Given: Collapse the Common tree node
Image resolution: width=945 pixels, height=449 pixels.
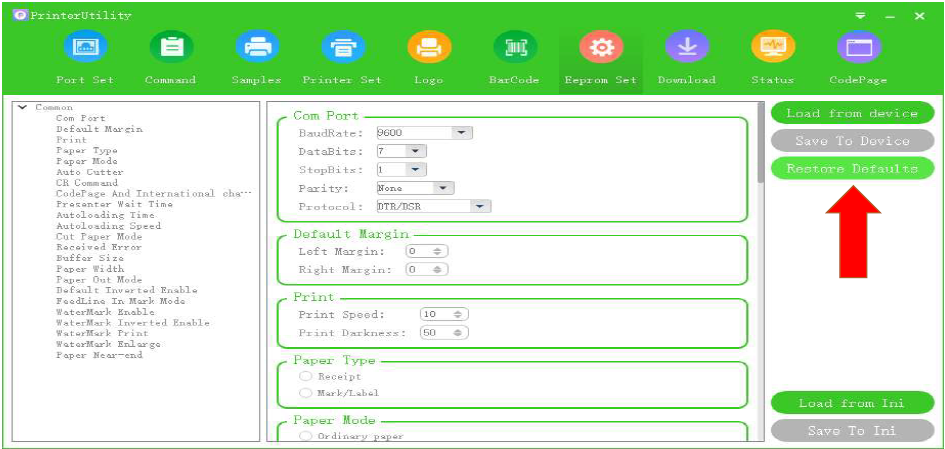Looking at the screenshot, I should [x=23, y=107].
